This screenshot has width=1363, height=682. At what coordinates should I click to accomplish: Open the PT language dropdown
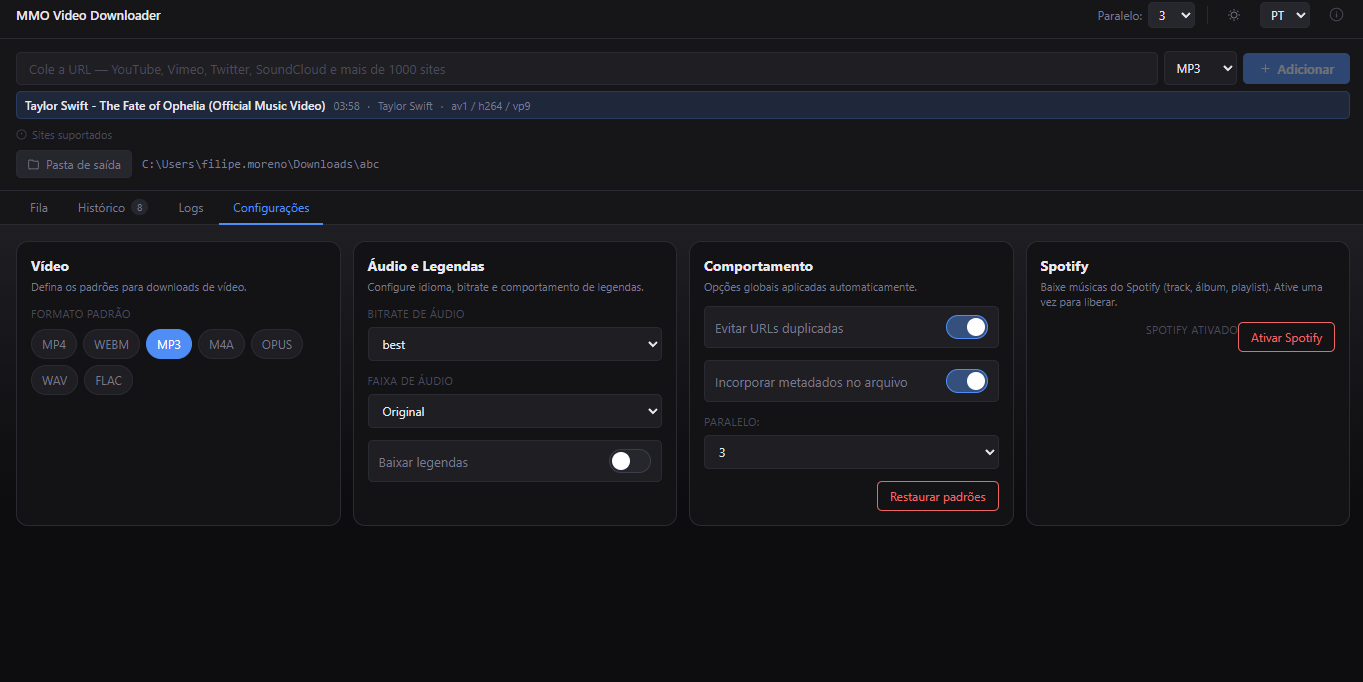tap(1285, 15)
